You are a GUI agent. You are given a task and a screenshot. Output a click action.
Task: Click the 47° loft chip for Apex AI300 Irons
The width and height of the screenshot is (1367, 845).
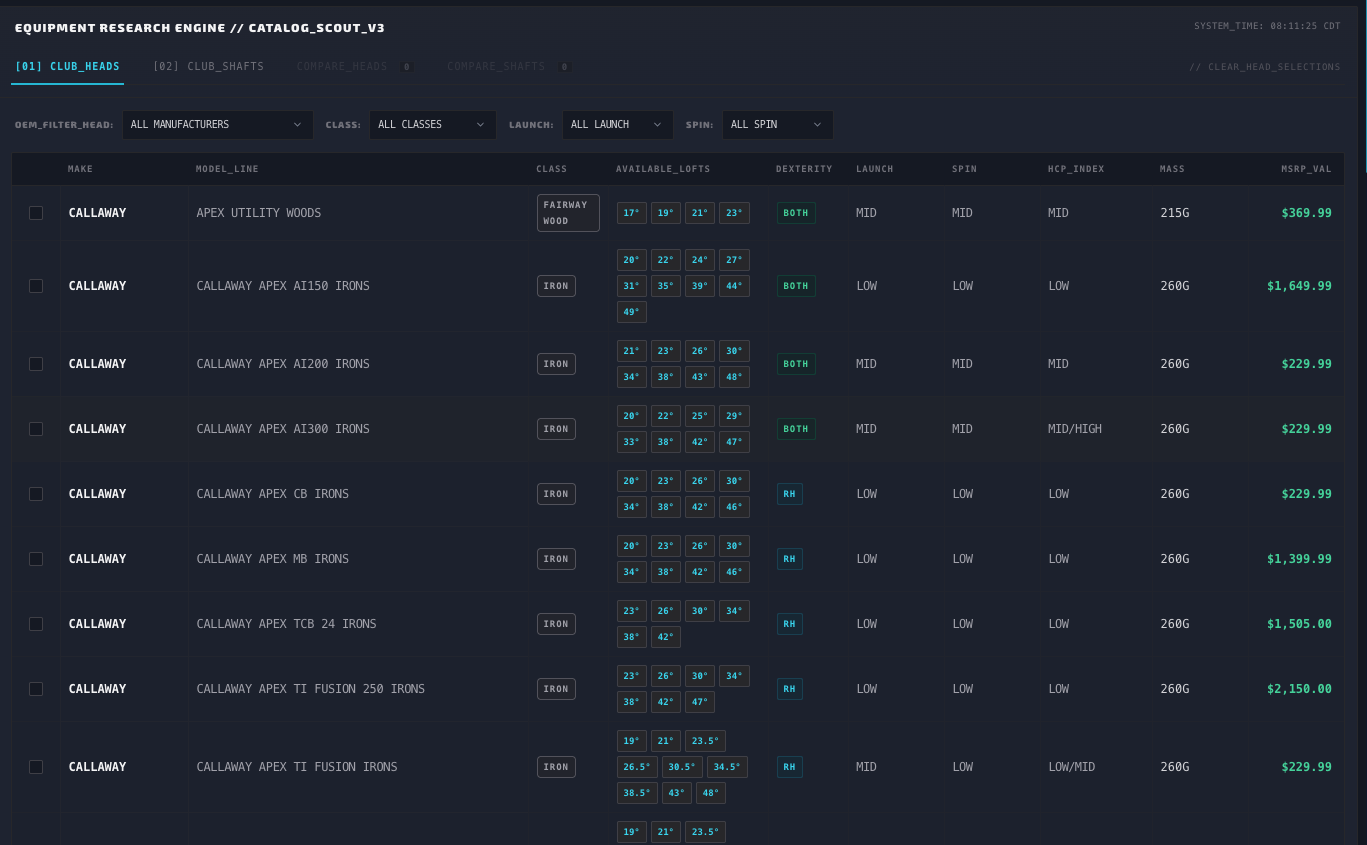(x=734, y=442)
